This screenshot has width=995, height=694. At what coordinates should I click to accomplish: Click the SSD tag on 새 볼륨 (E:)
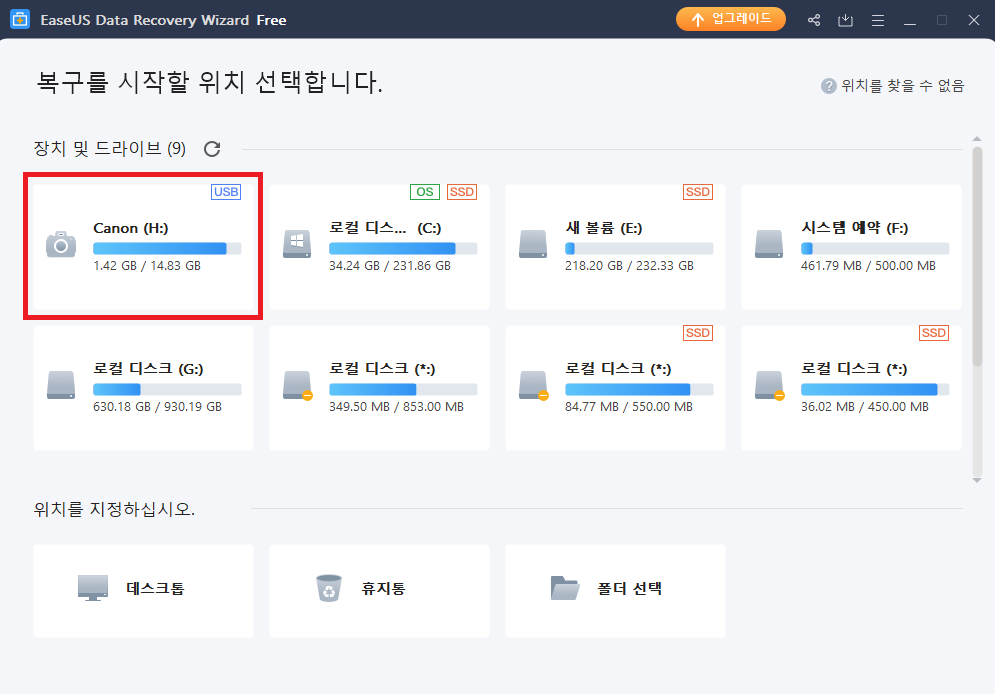coord(698,192)
